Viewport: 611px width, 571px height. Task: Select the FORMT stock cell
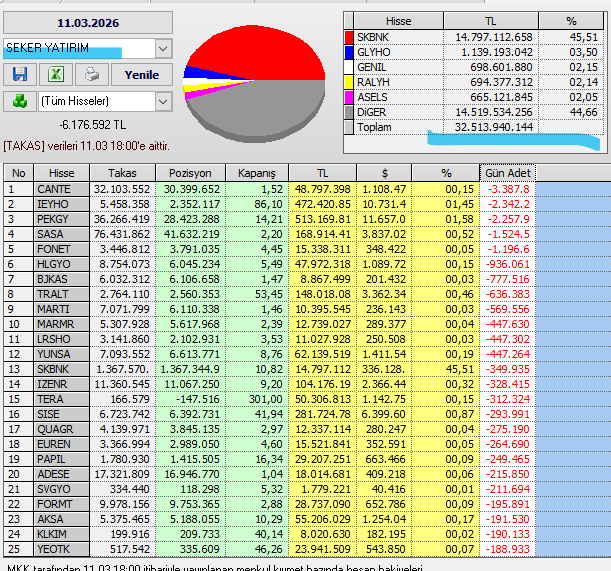[62, 504]
